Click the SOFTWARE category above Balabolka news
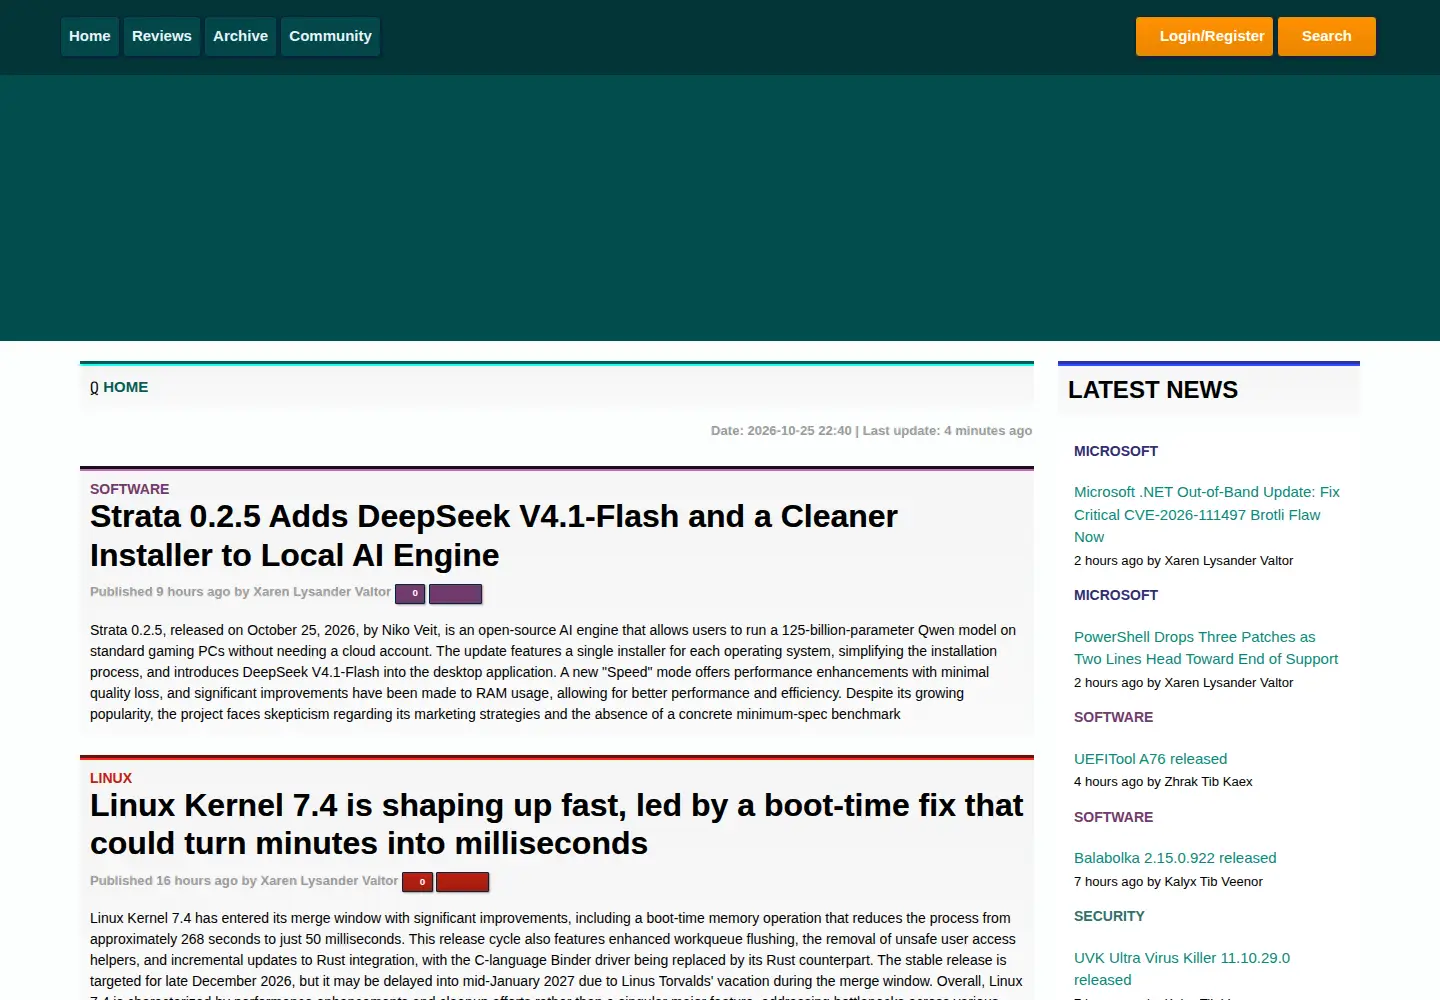The height and width of the screenshot is (1000, 1440). (1114, 817)
